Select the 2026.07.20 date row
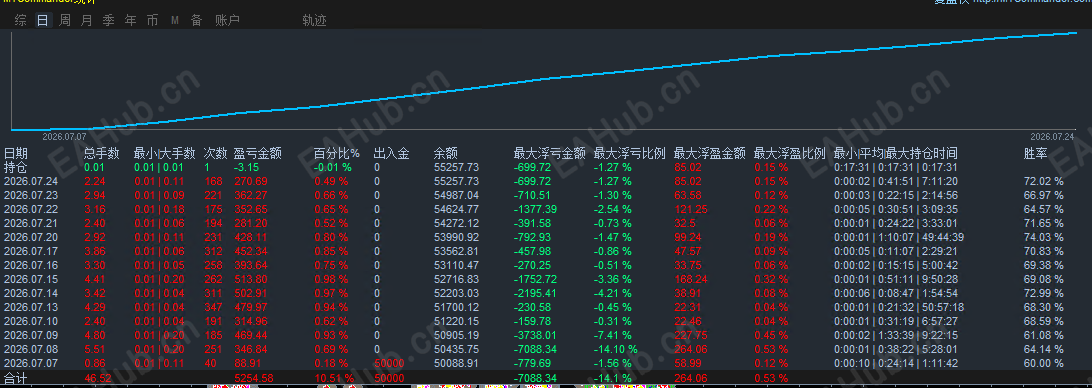1092x388 pixels. 31,237
